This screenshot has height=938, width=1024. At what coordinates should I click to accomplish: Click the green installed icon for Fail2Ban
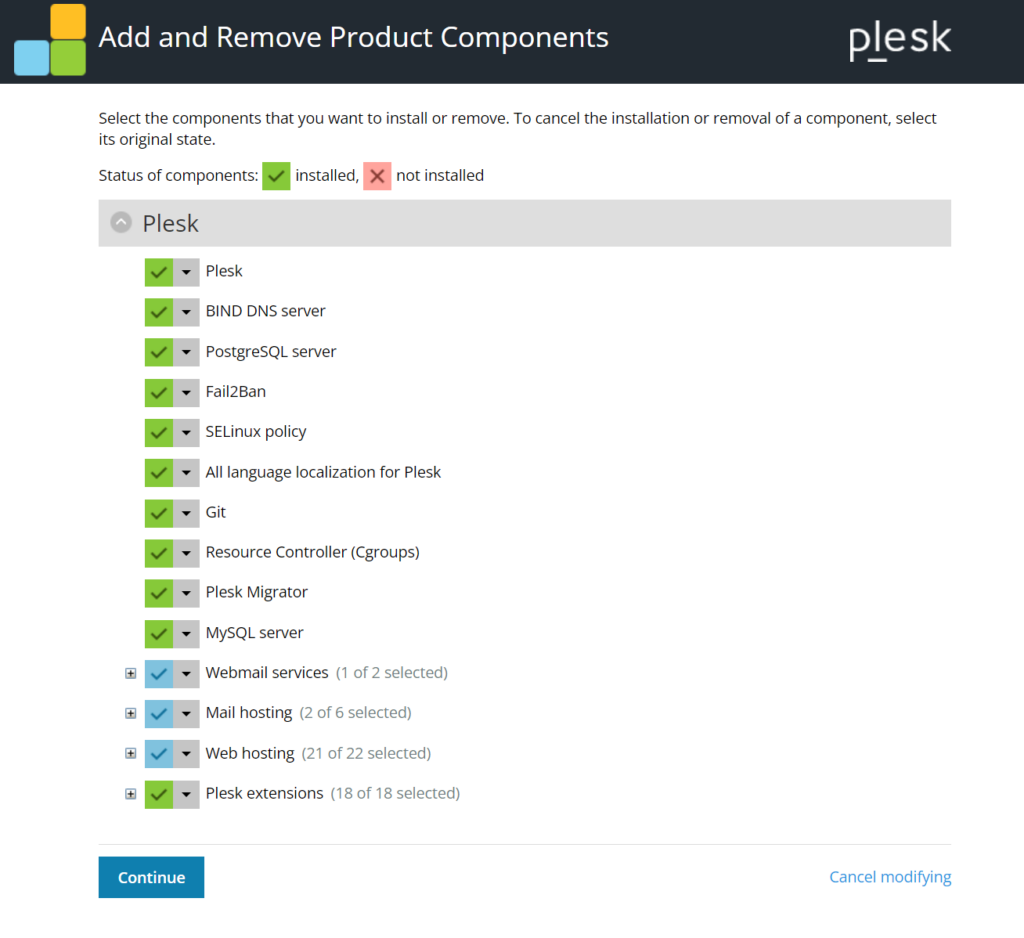click(159, 392)
